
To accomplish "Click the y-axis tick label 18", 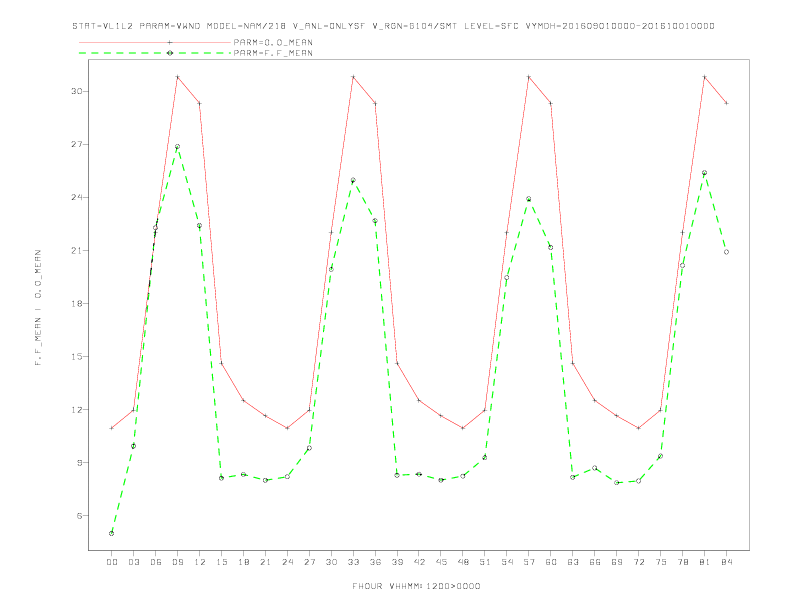I will click(76, 303).
